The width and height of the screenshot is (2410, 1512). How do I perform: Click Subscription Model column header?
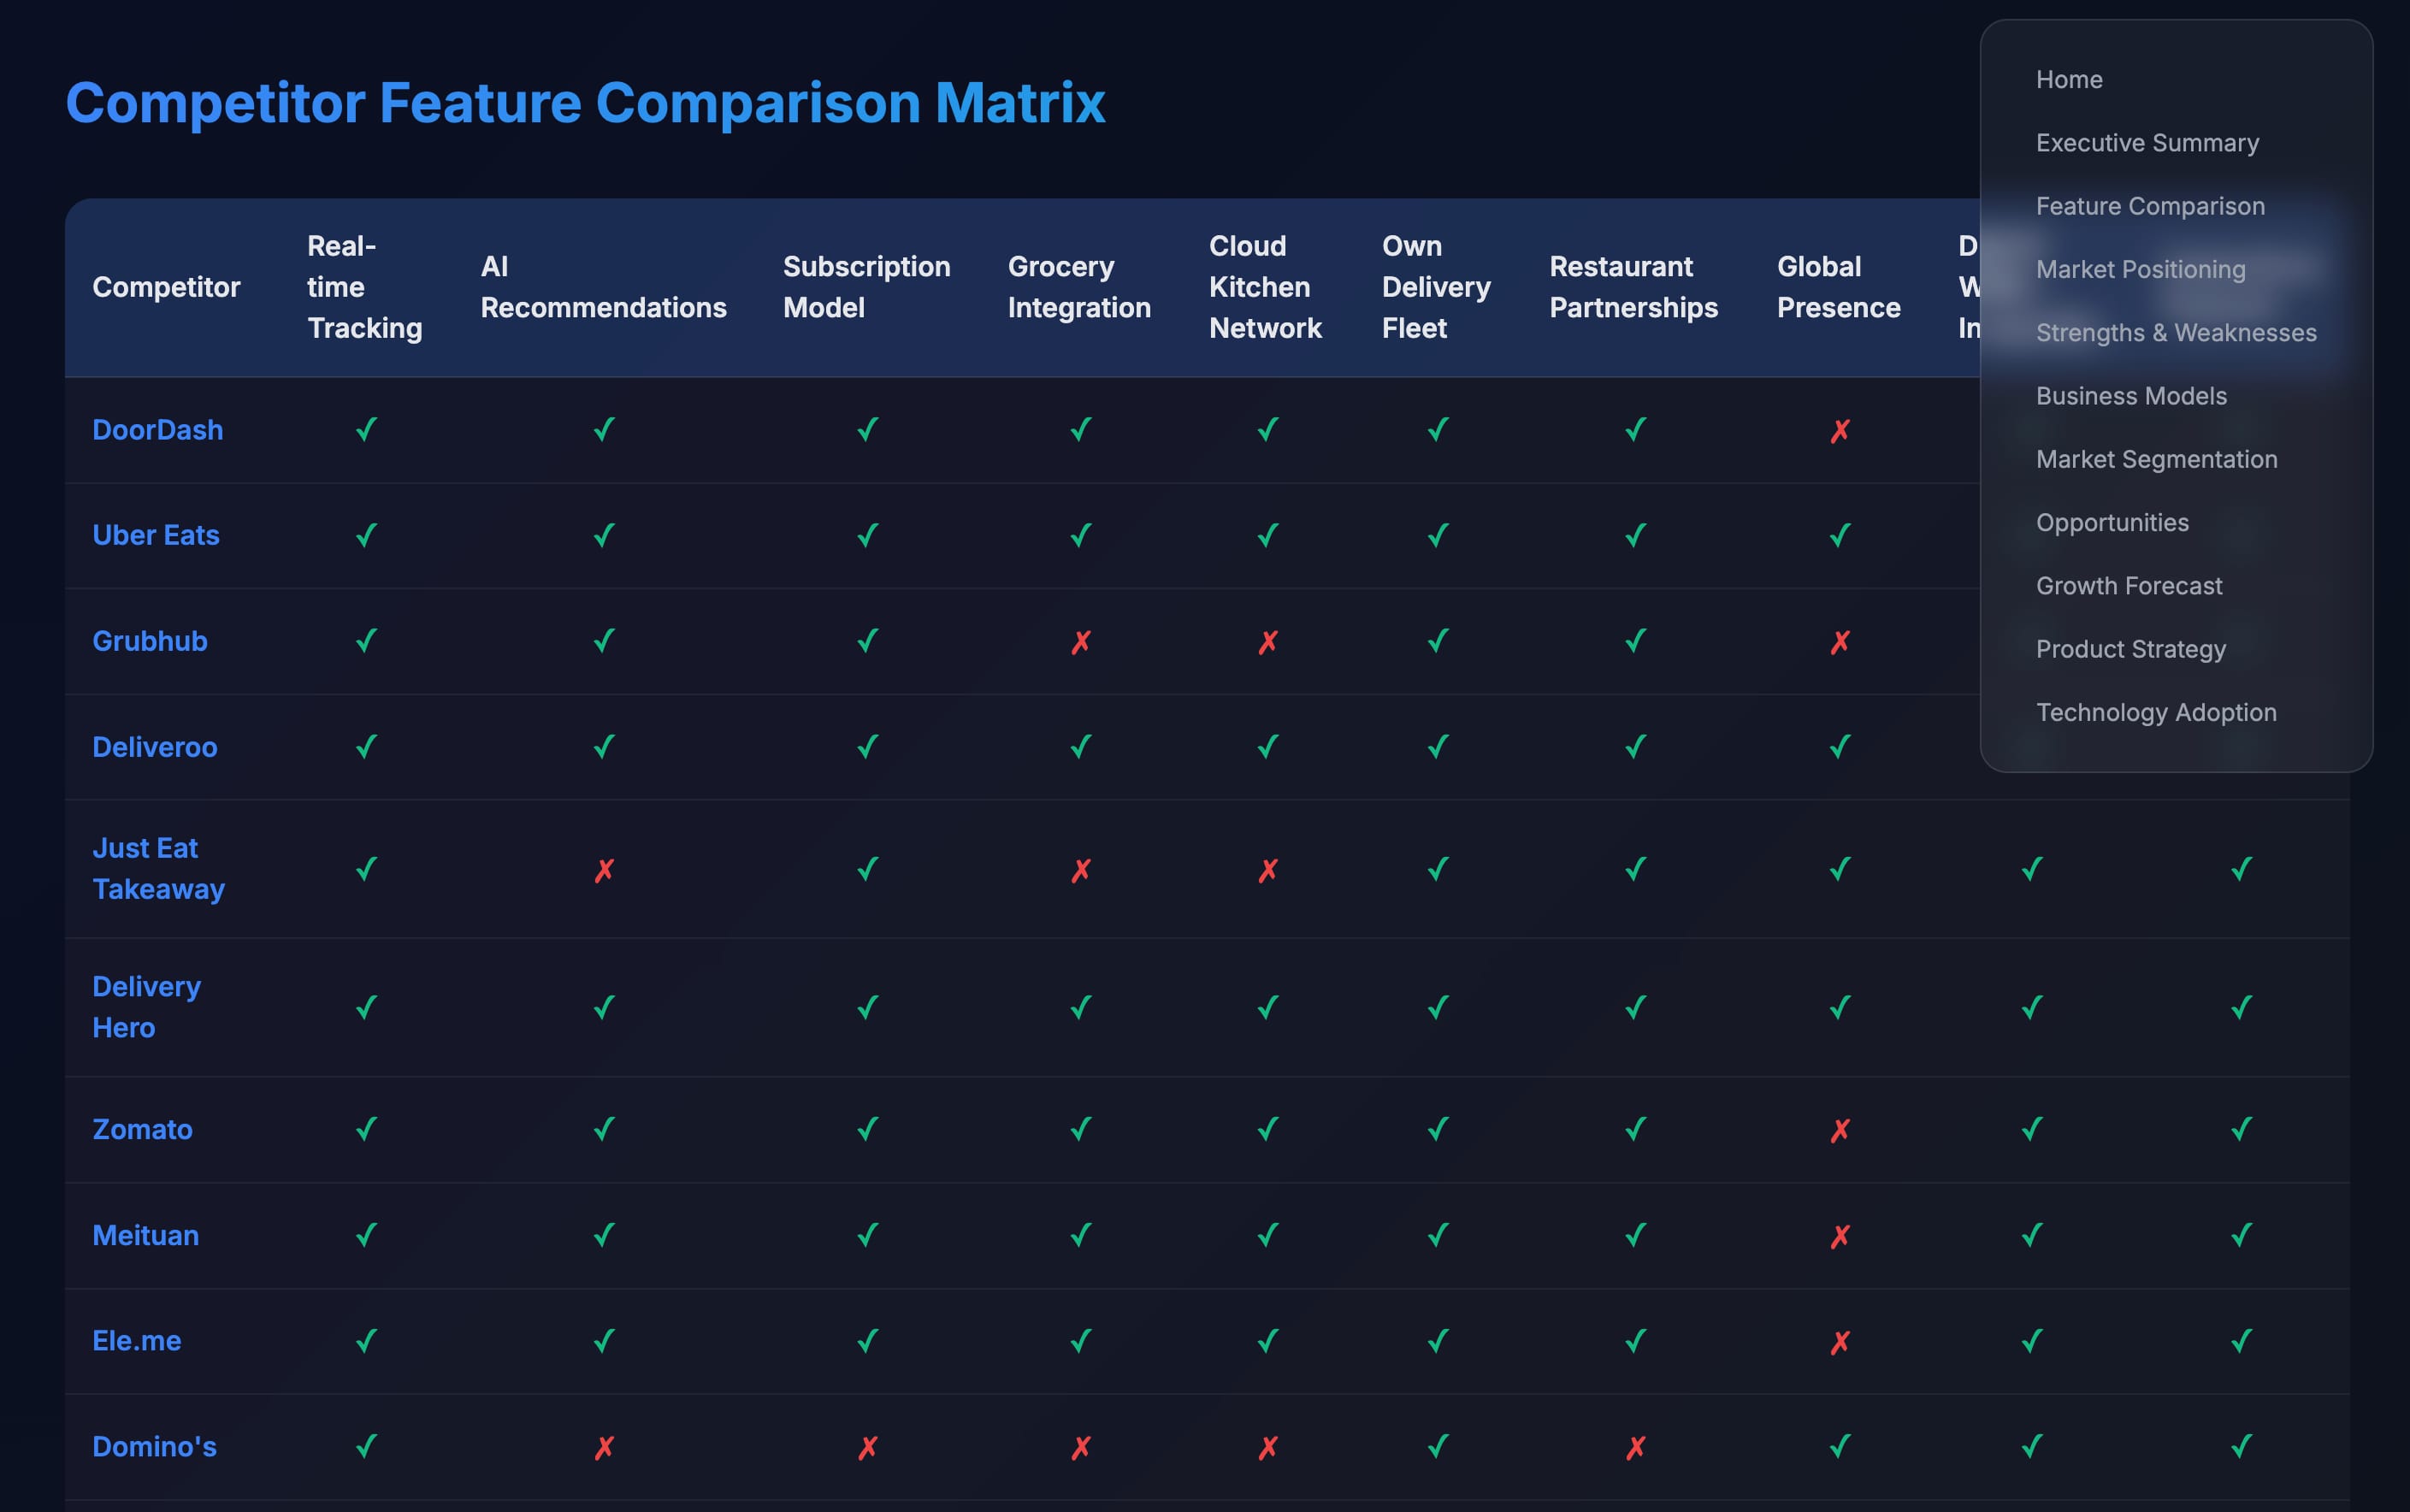[x=866, y=288]
